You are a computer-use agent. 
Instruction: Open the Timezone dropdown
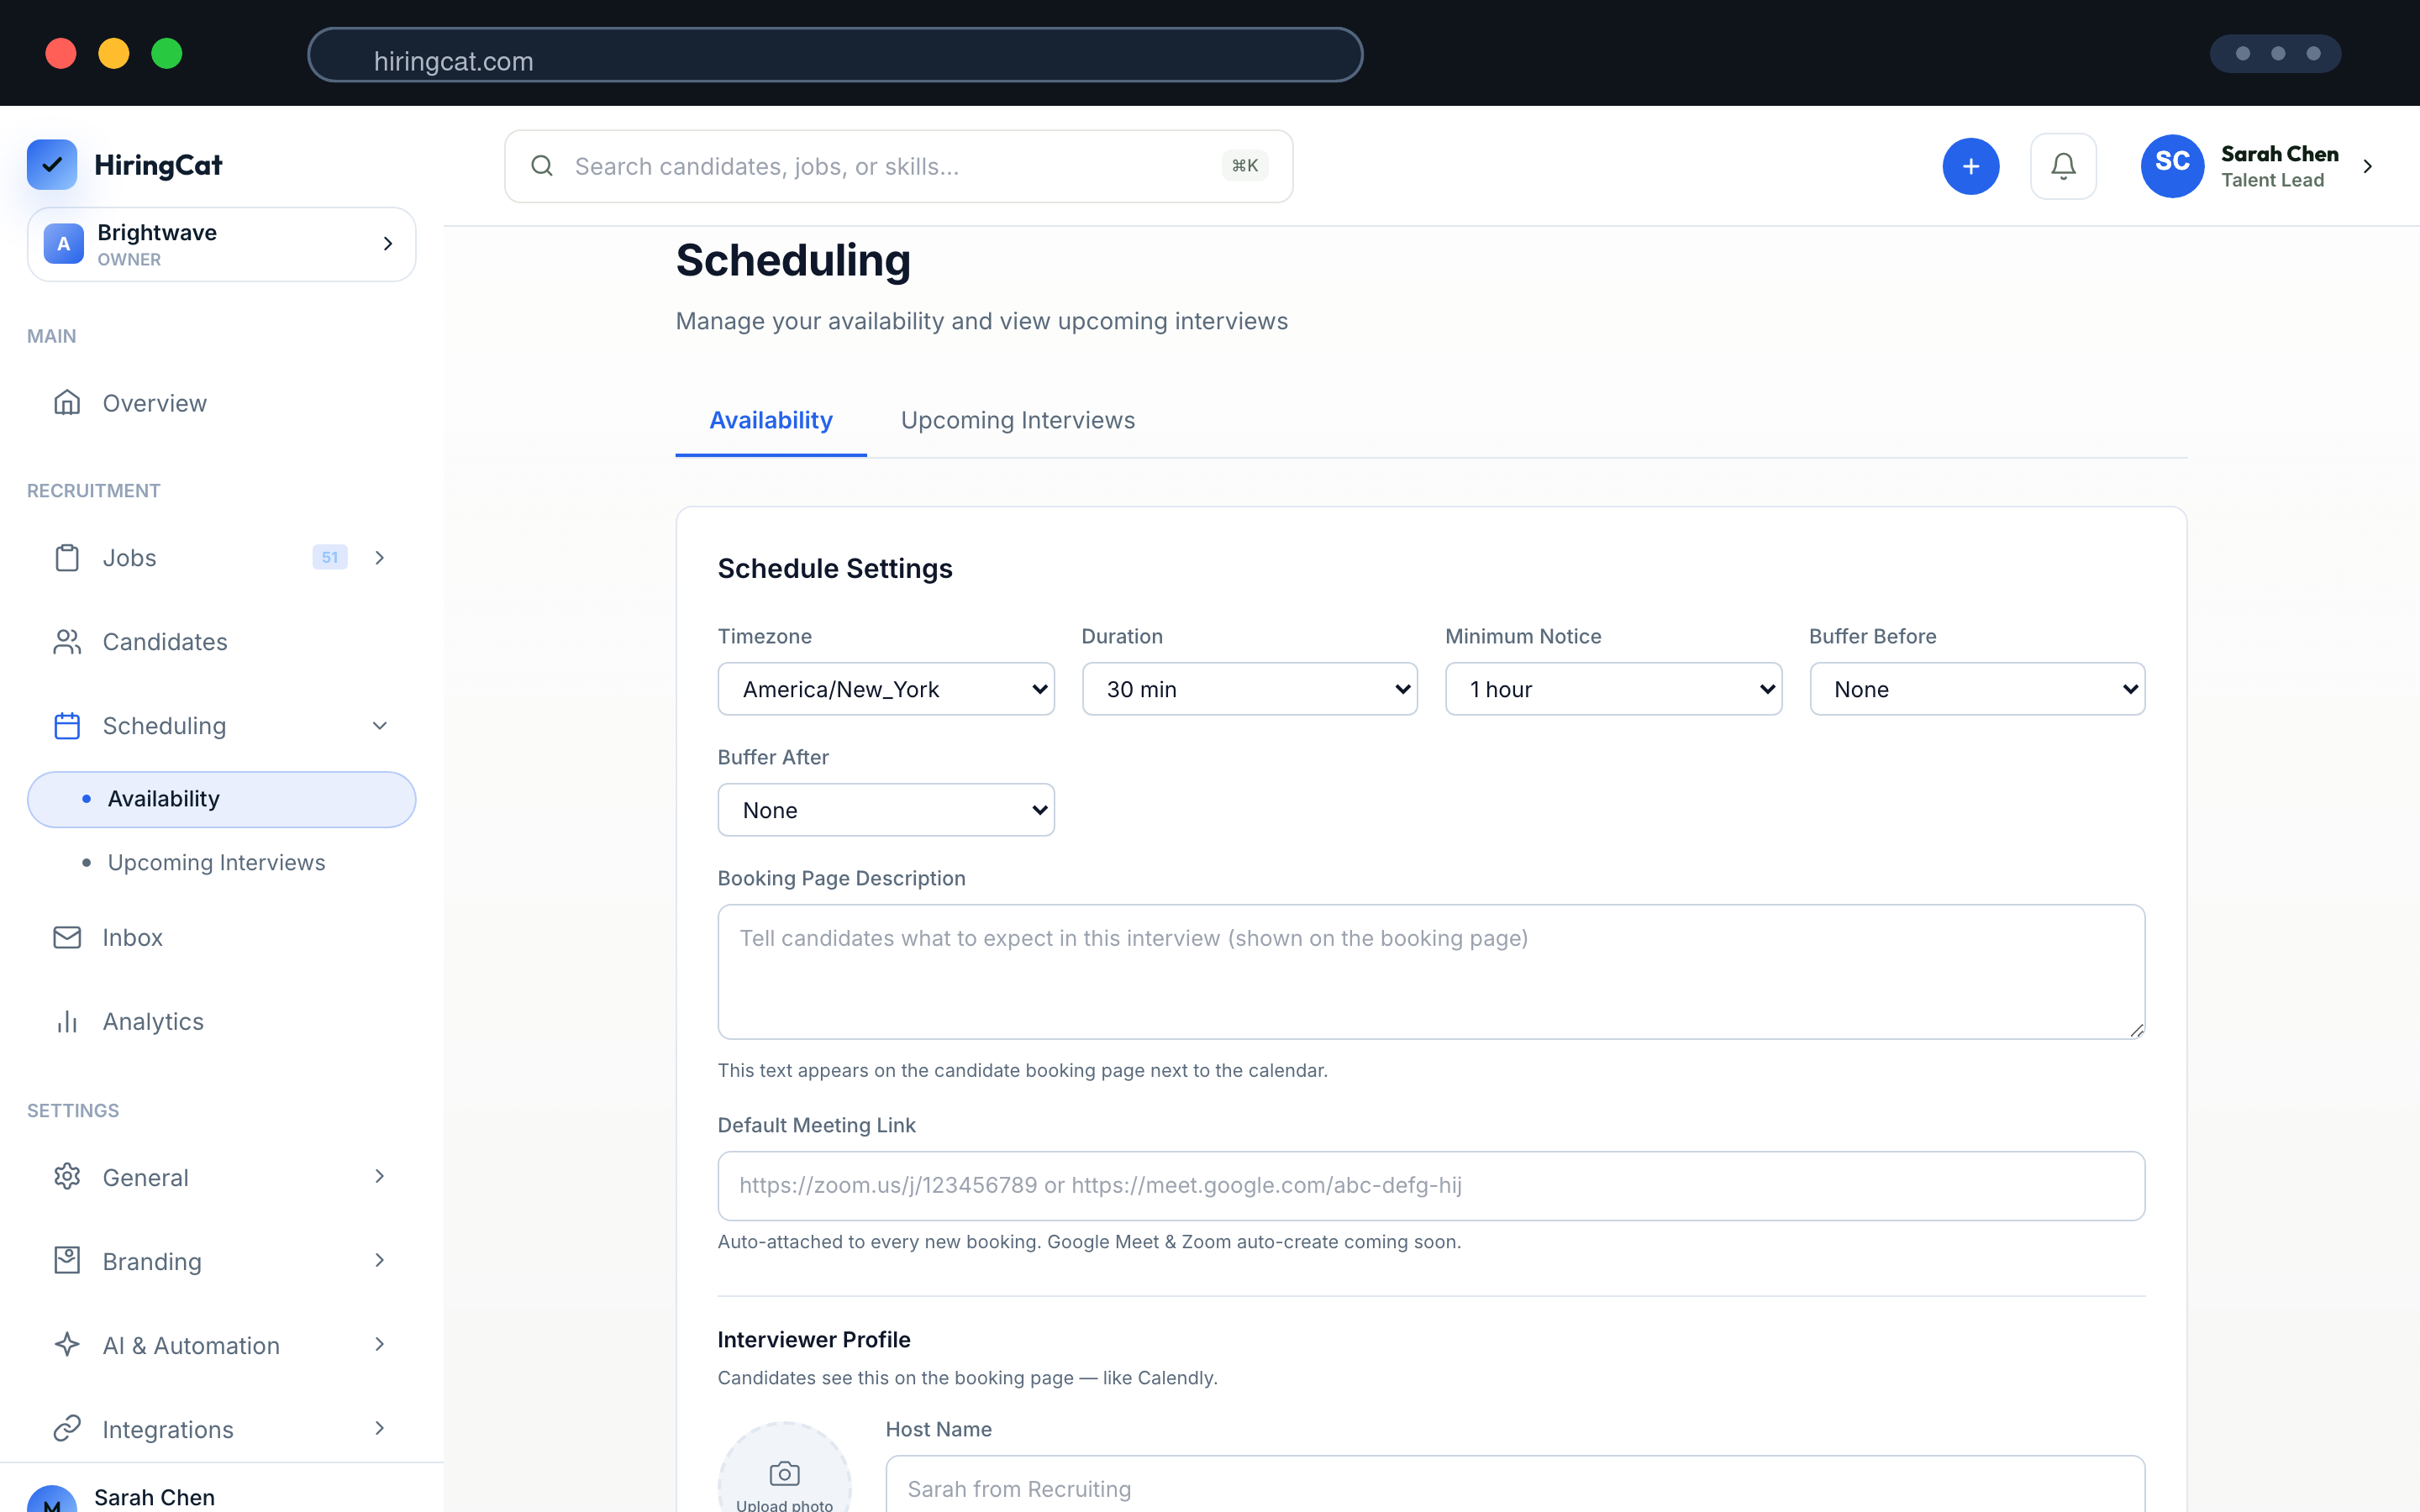coord(886,689)
